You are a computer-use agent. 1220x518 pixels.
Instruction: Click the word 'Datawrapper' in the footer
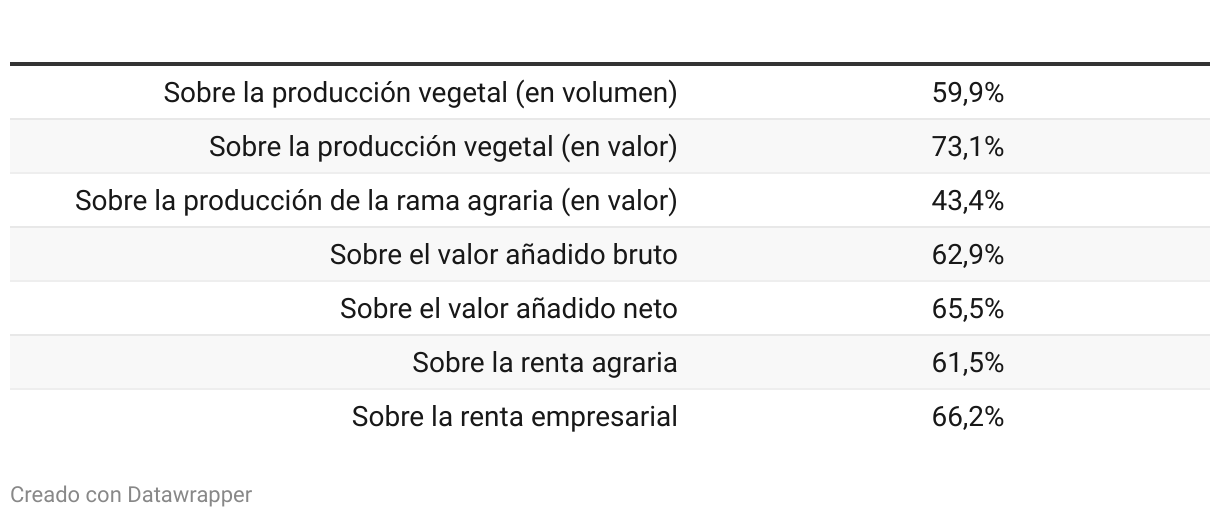tap(190, 494)
